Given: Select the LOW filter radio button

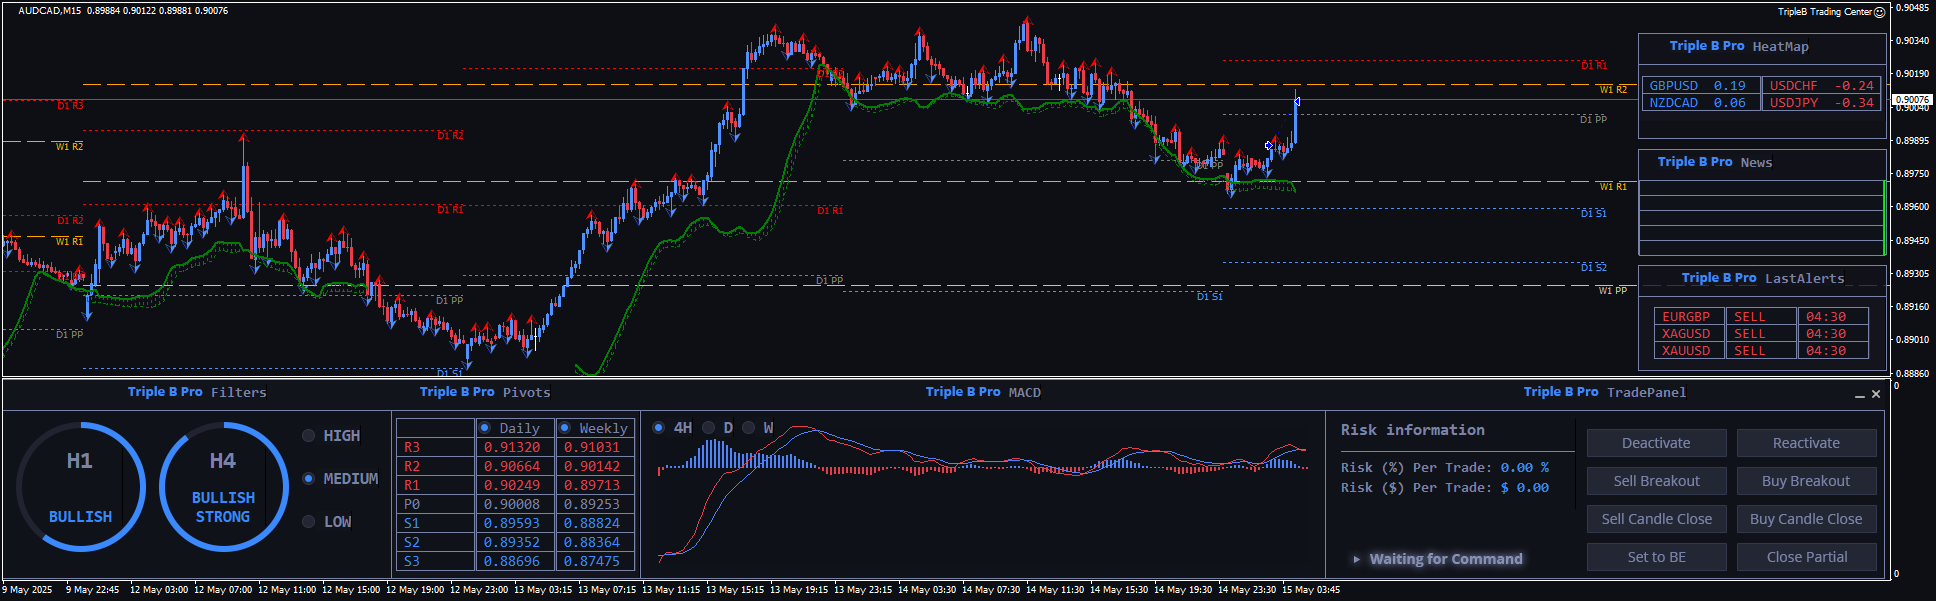Looking at the screenshot, I should 309,522.
